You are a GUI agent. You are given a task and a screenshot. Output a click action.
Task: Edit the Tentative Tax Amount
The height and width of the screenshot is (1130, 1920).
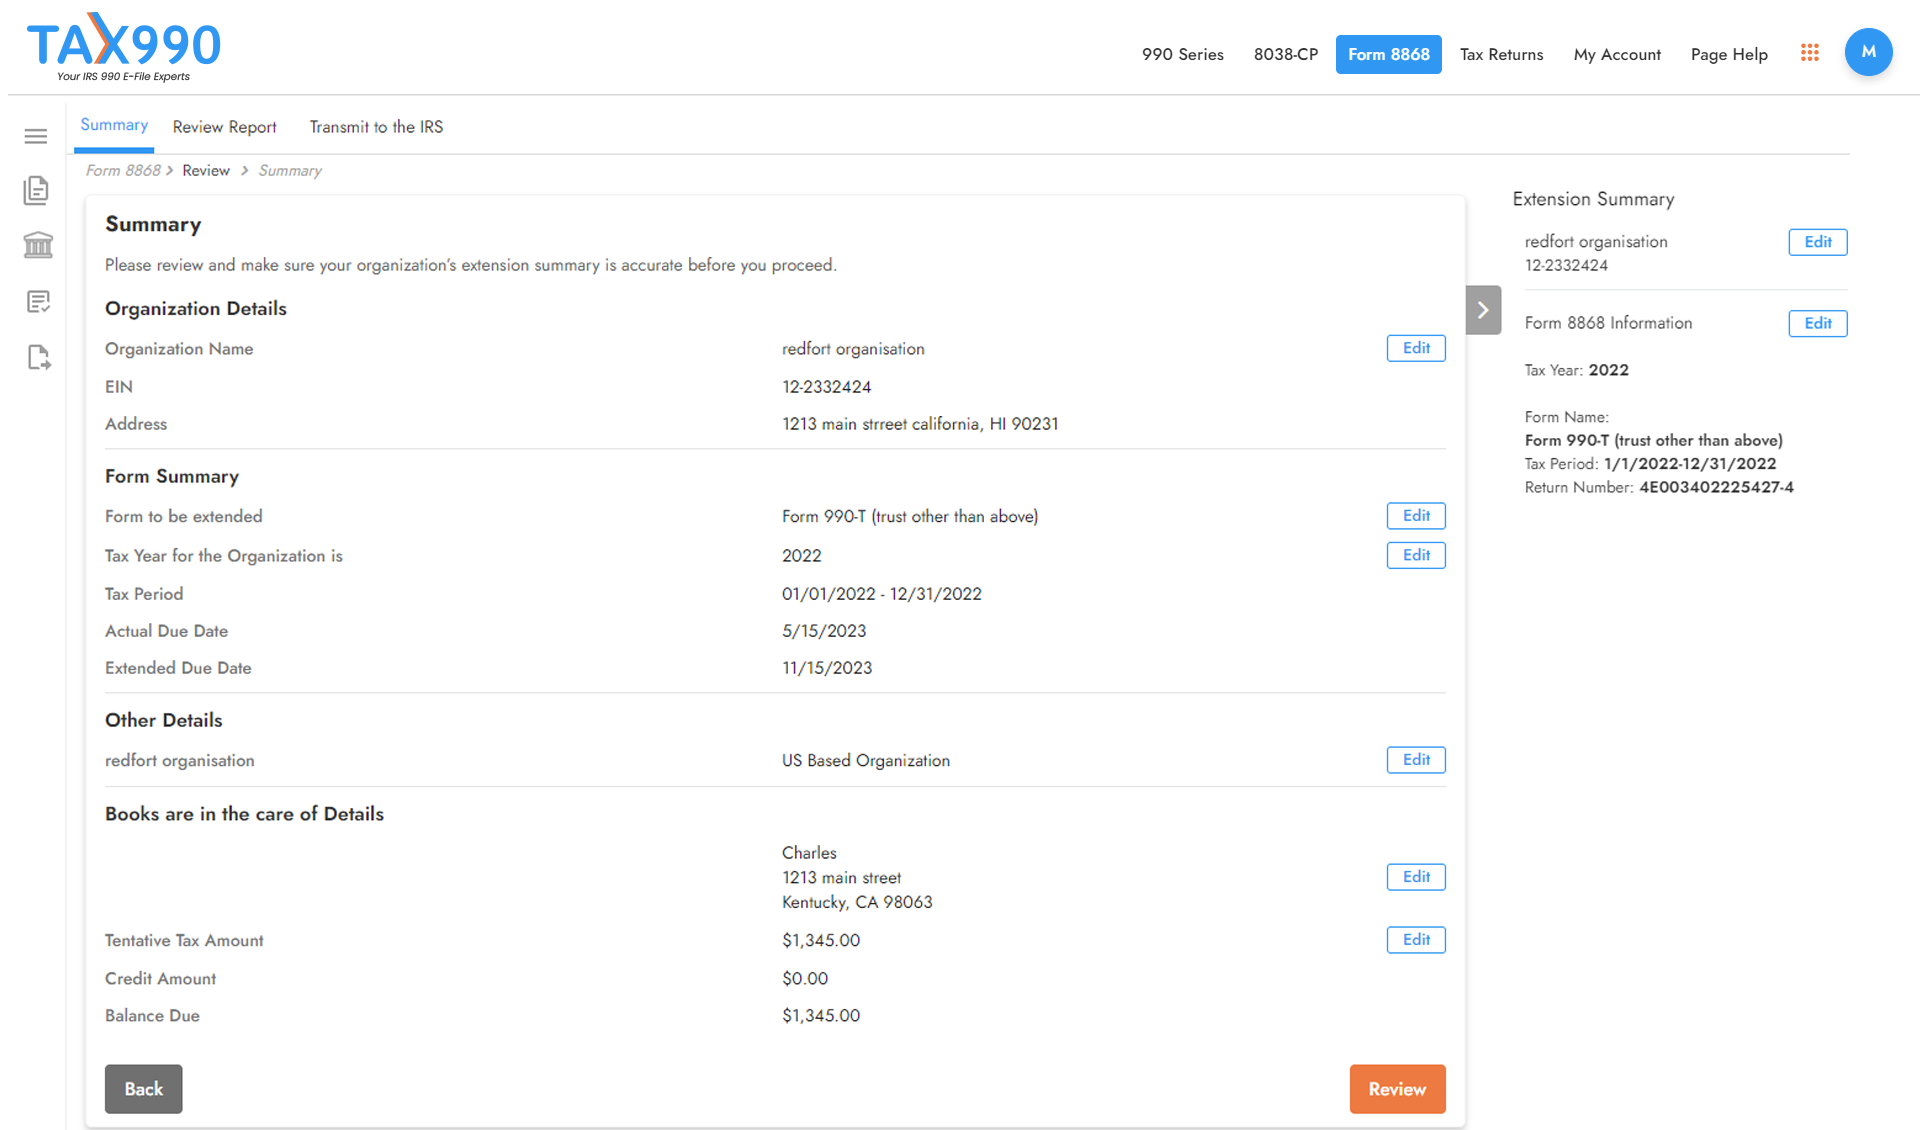(1415, 939)
